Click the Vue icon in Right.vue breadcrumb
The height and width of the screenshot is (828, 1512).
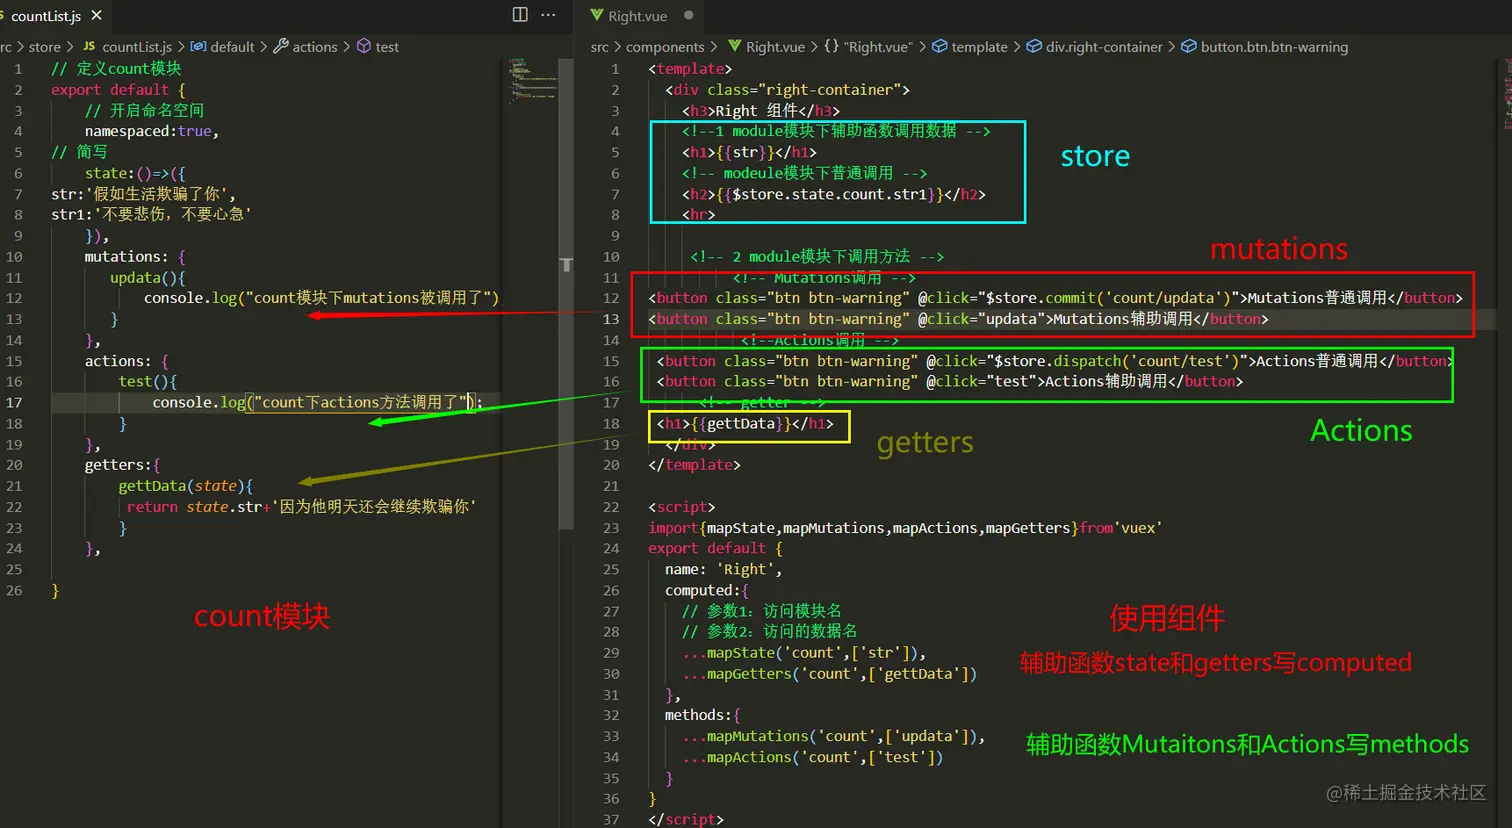click(x=735, y=46)
